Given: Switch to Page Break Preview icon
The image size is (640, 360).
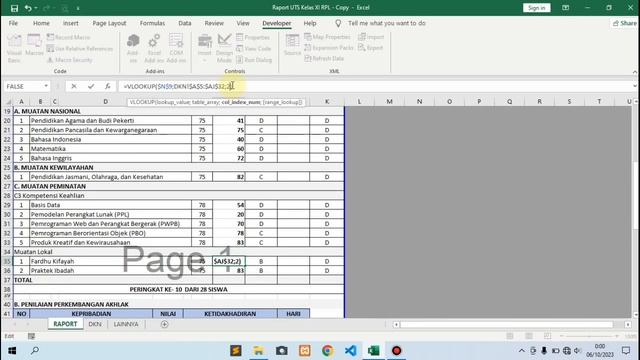Looking at the screenshot, I should click(547, 336).
